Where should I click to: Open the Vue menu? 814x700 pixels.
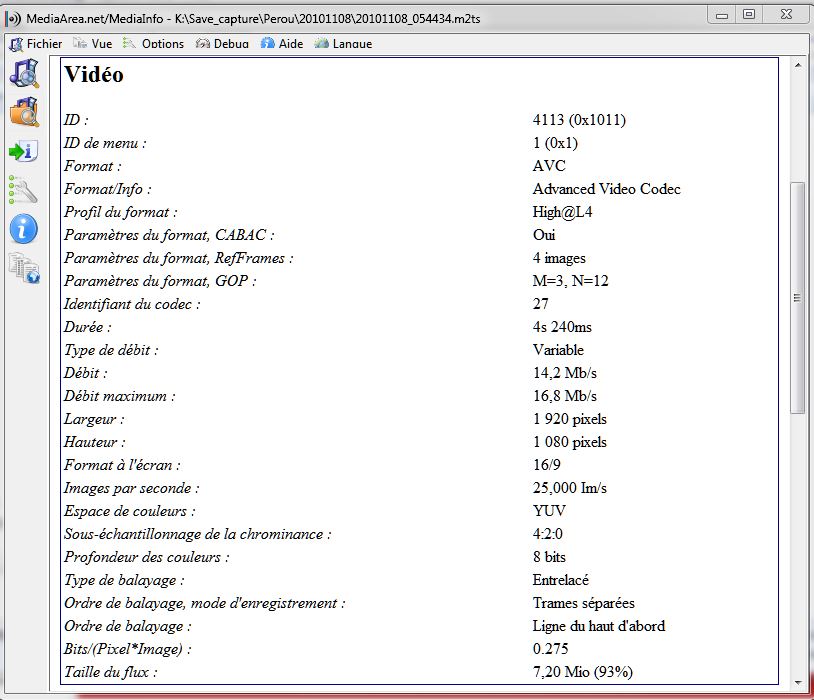92,44
